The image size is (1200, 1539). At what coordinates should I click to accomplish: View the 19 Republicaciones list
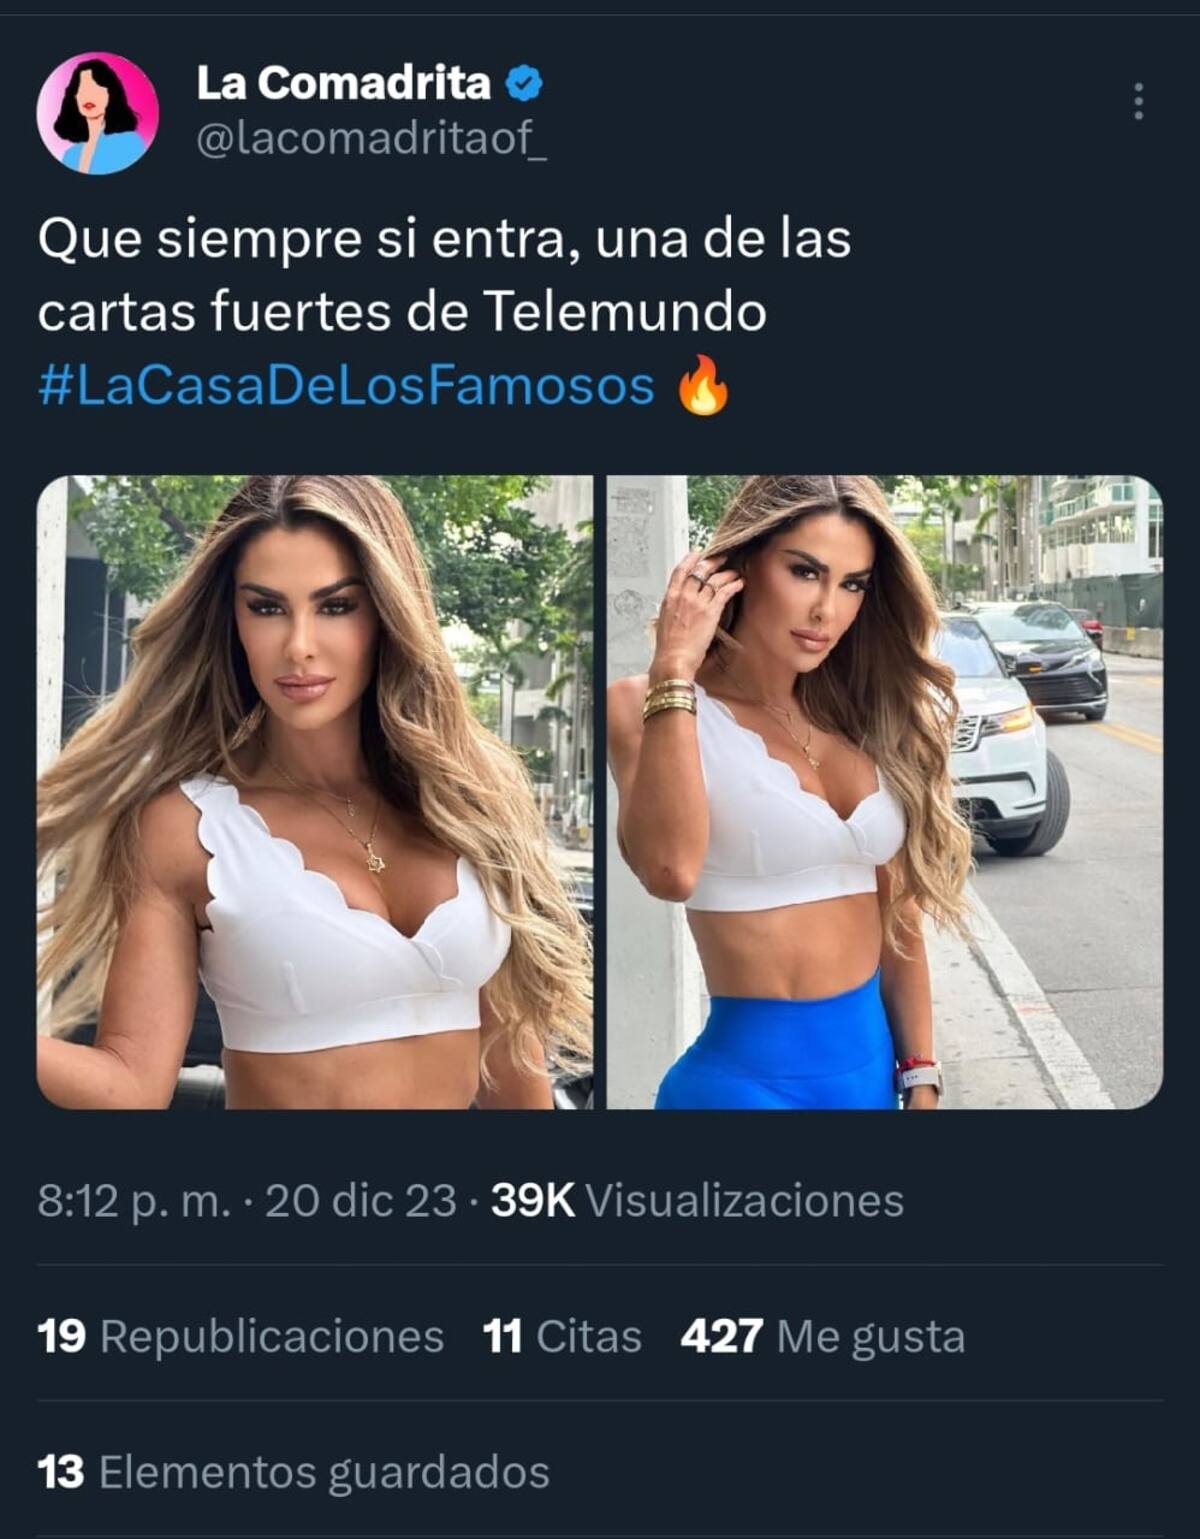click(241, 1336)
